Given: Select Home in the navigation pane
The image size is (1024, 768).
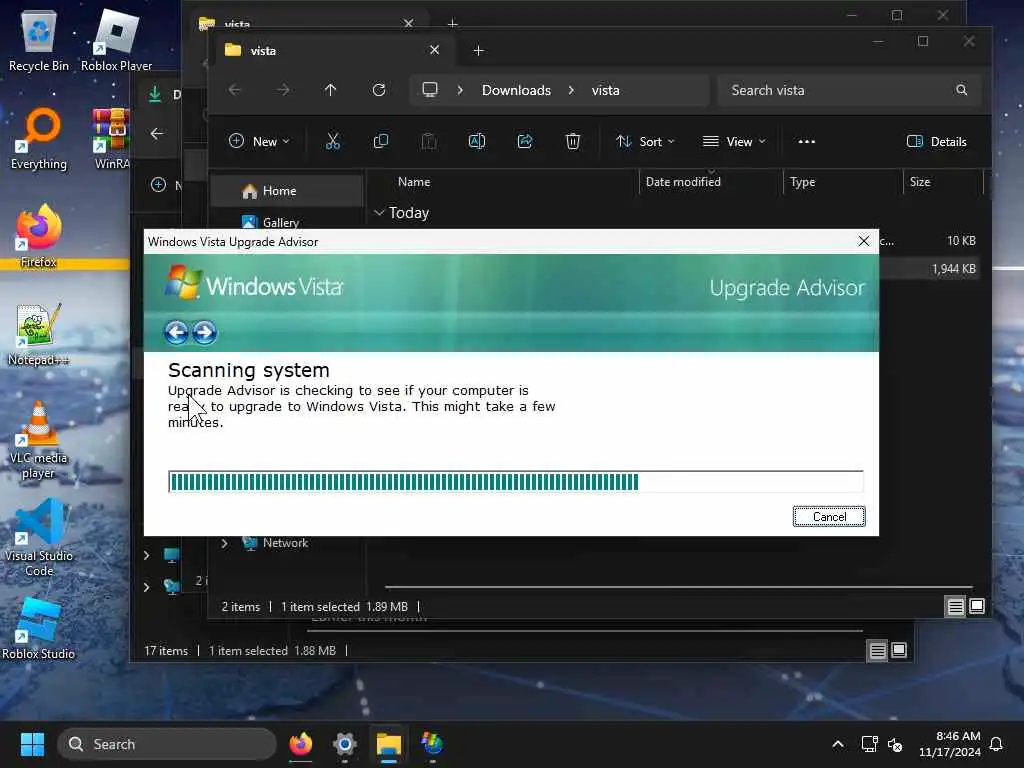Looking at the screenshot, I should (287, 191).
